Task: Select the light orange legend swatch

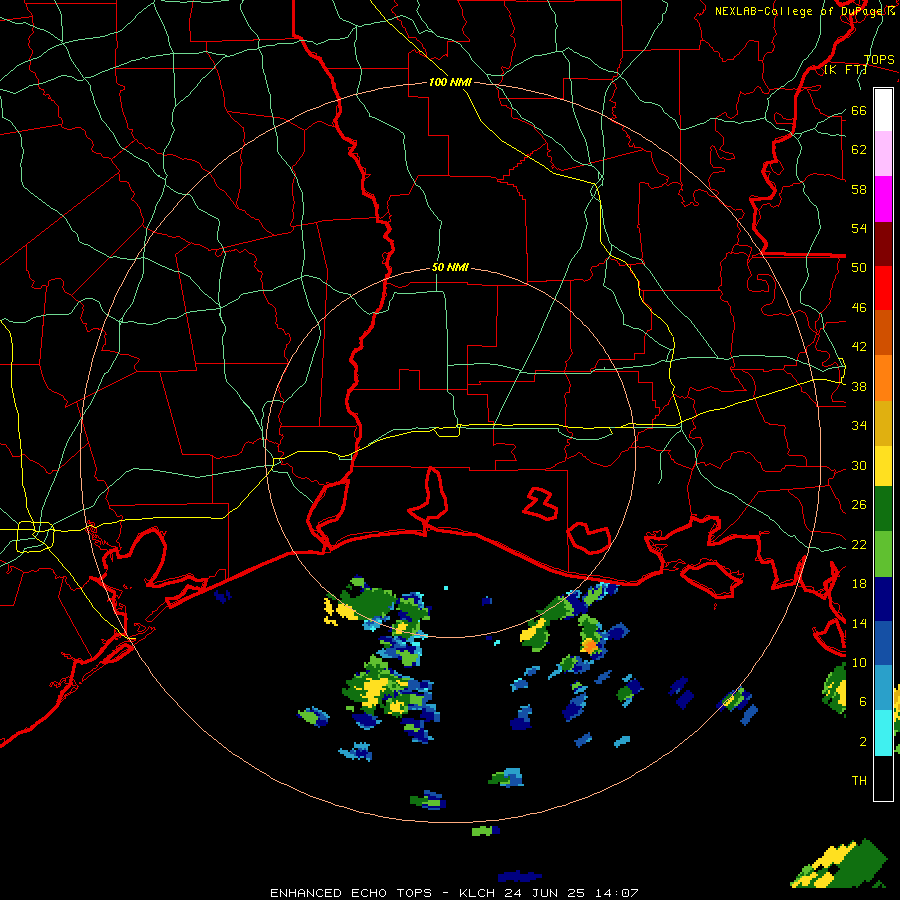Action: pyautogui.click(x=883, y=378)
